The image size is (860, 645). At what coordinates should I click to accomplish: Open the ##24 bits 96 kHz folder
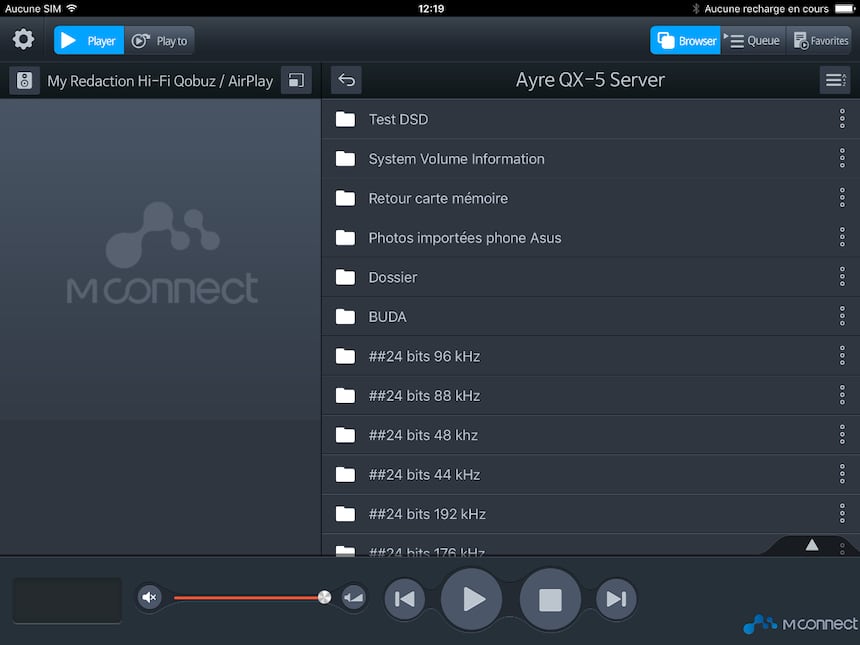(590, 356)
